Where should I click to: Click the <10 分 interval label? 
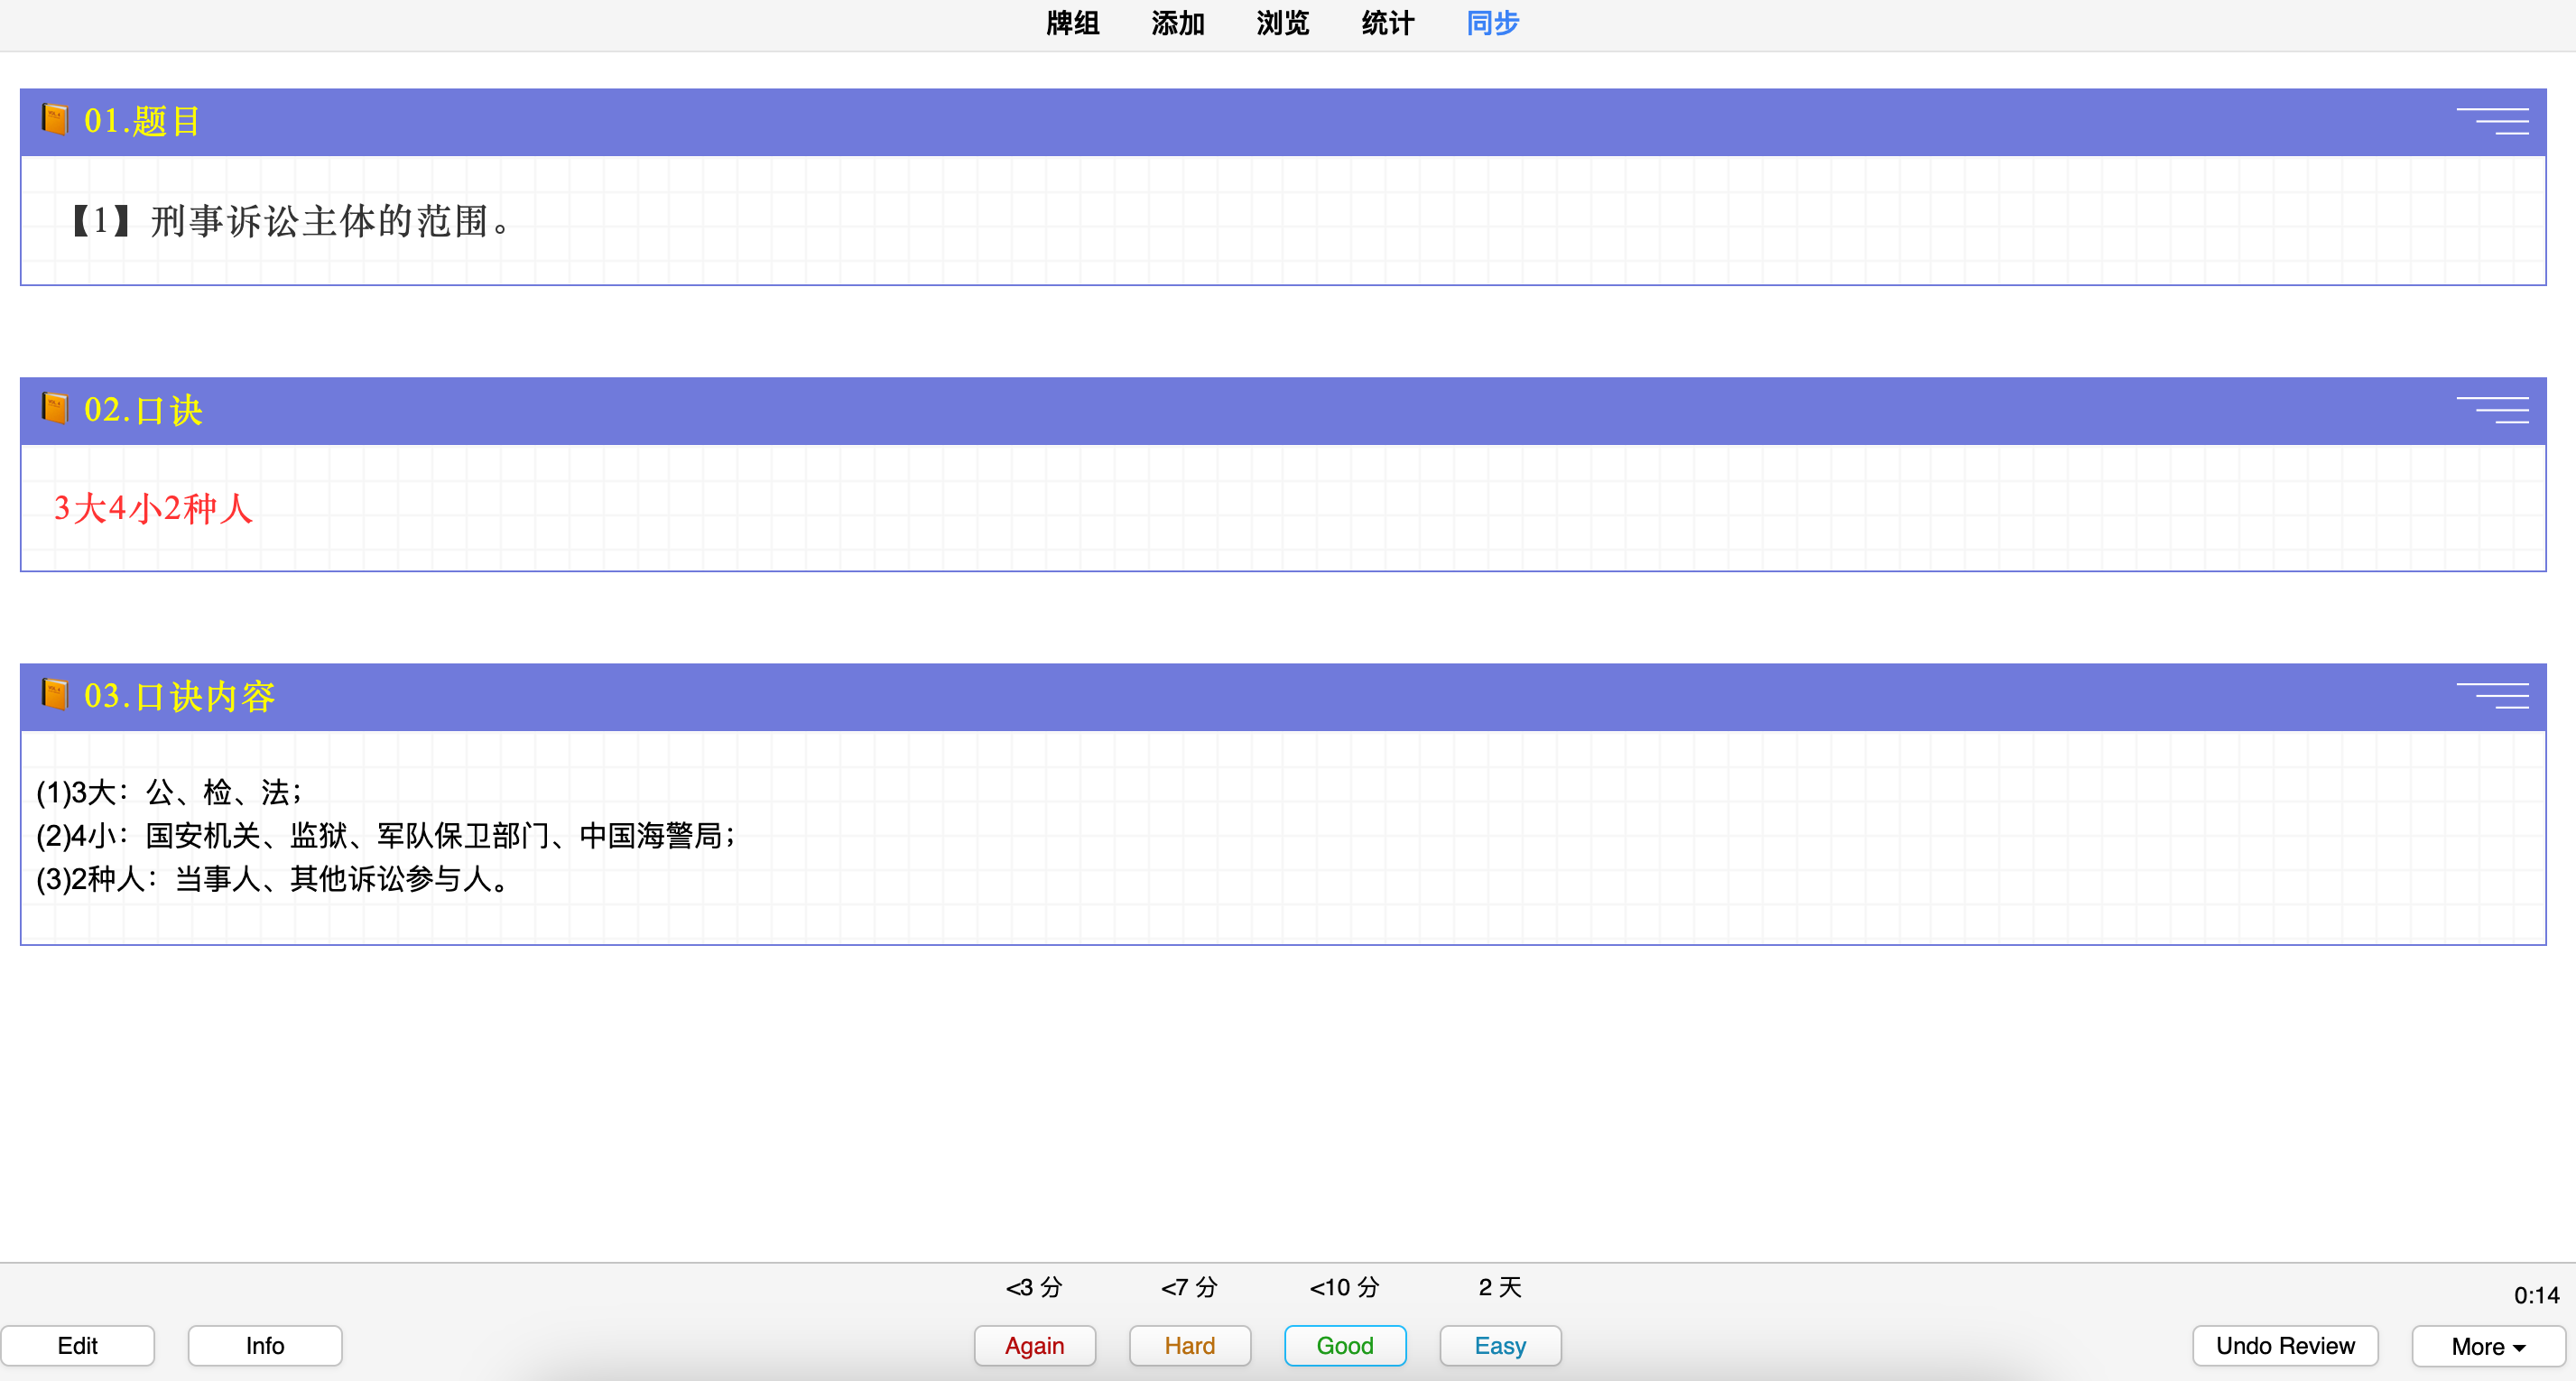tap(1344, 1287)
